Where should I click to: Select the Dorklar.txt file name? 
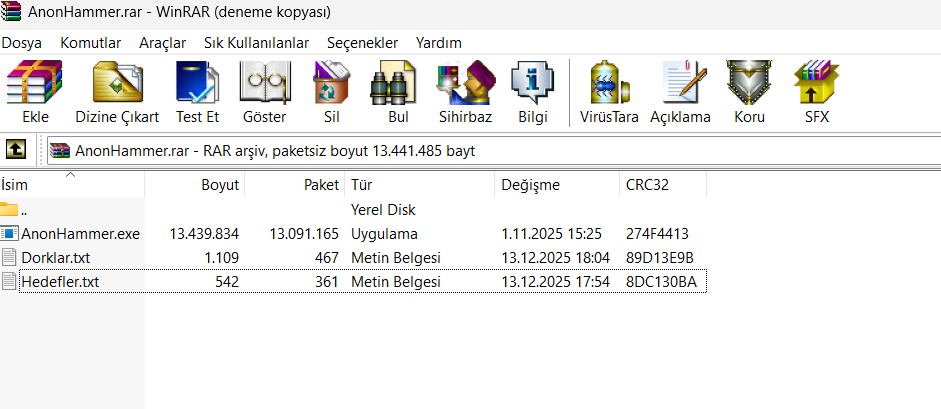(x=56, y=257)
